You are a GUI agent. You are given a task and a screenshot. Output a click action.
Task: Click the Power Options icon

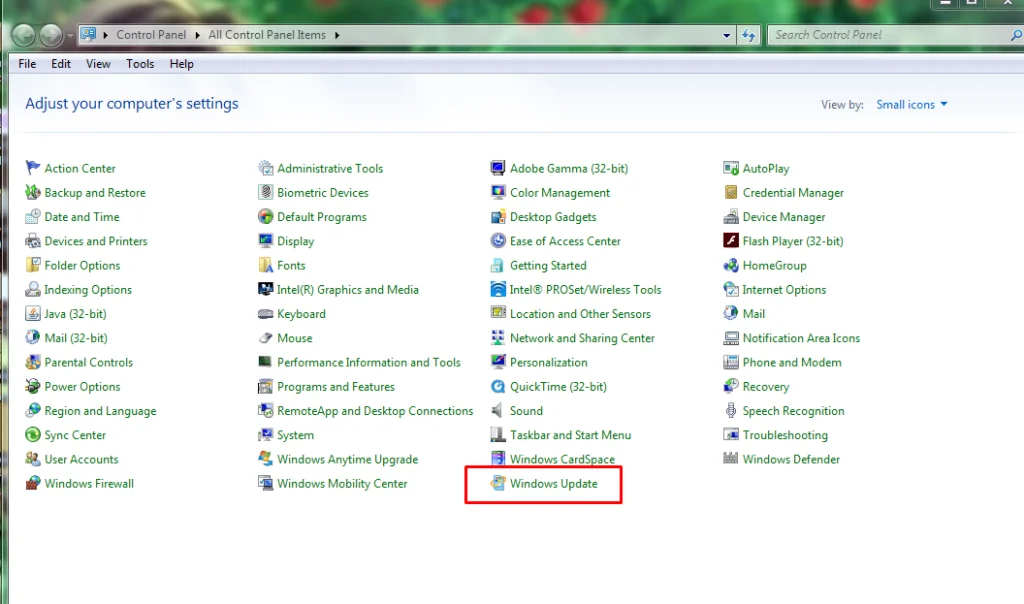pyautogui.click(x=33, y=386)
